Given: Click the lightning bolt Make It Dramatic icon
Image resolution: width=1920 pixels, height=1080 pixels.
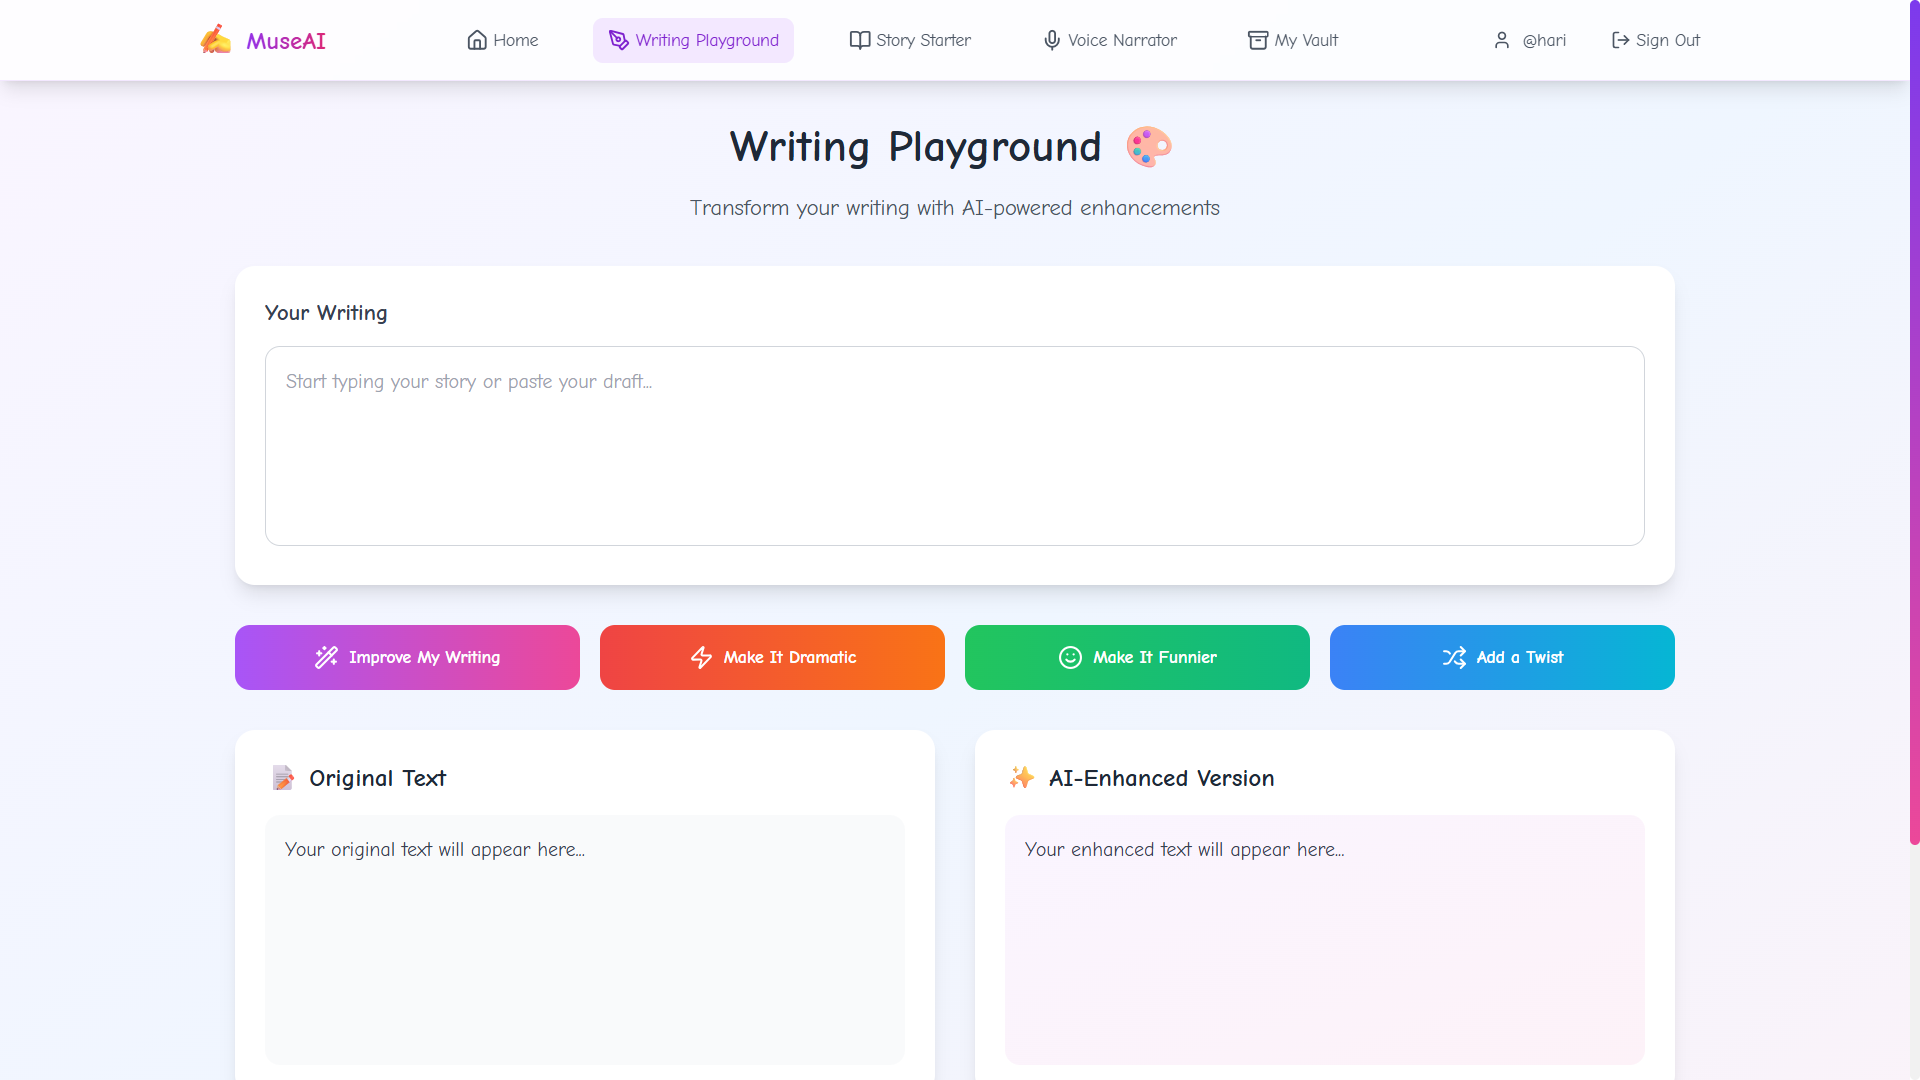Looking at the screenshot, I should coord(701,657).
